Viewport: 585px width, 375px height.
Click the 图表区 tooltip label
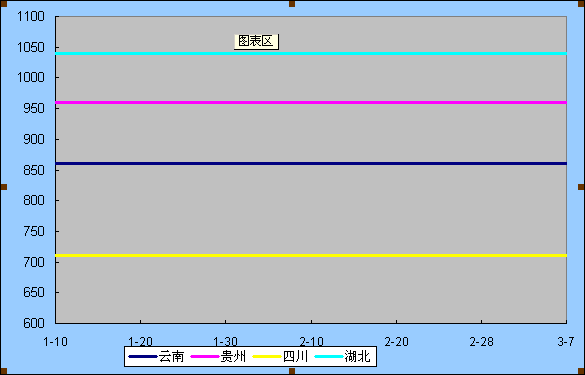[256, 41]
